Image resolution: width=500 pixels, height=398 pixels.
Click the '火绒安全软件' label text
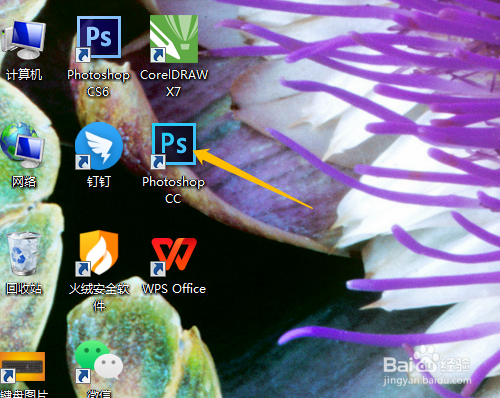[x=99, y=297]
